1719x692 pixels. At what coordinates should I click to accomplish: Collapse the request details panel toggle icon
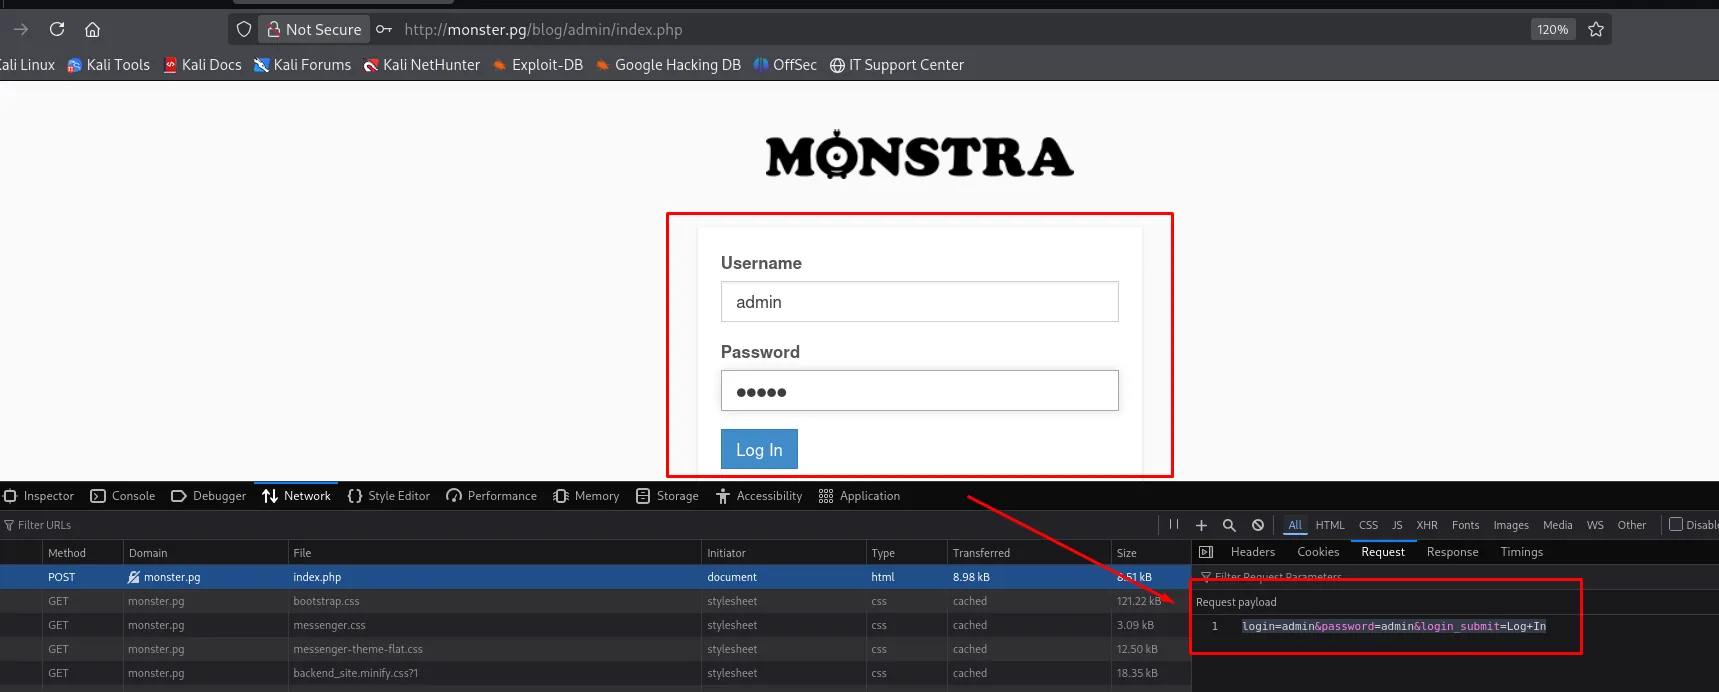tap(1206, 552)
